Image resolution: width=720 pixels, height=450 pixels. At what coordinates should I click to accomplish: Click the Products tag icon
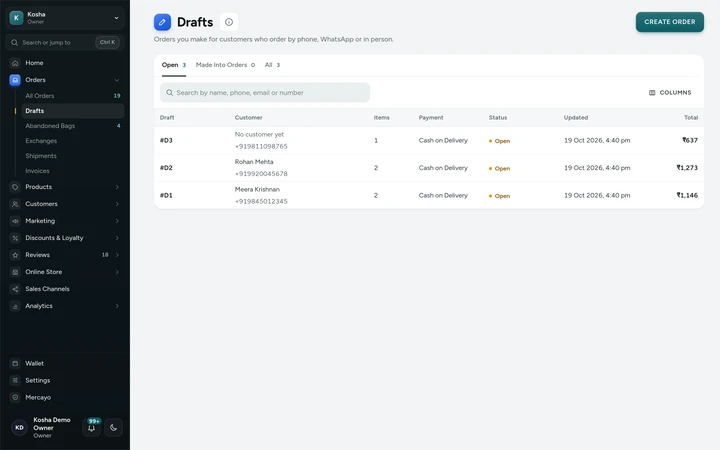pyautogui.click(x=15, y=187)
